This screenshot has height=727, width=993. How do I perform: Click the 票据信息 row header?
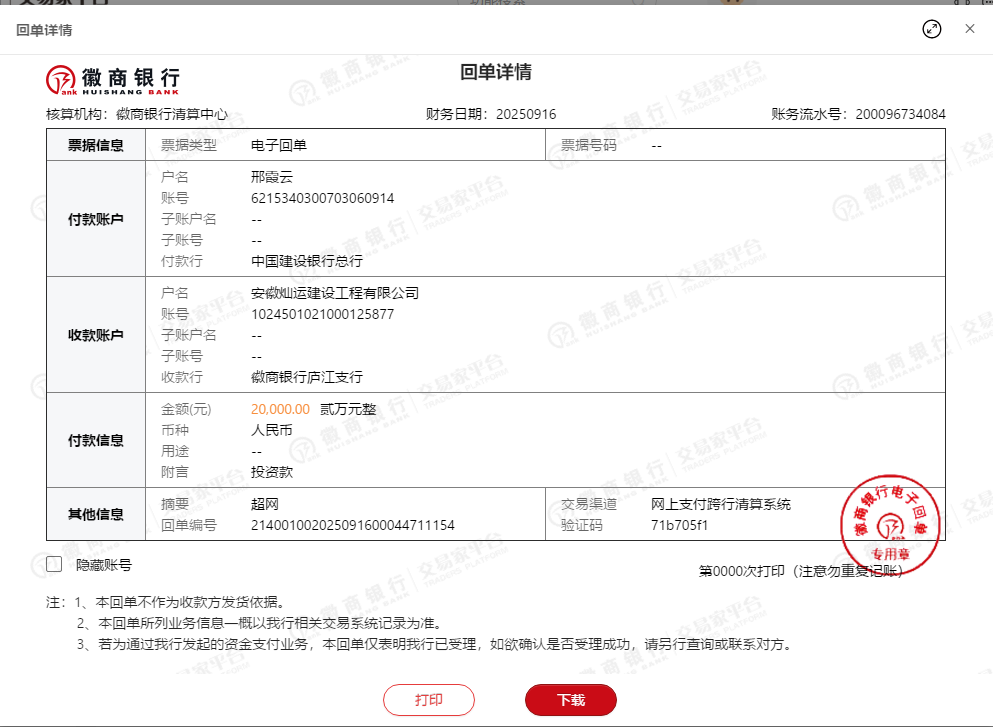point(96,145)
